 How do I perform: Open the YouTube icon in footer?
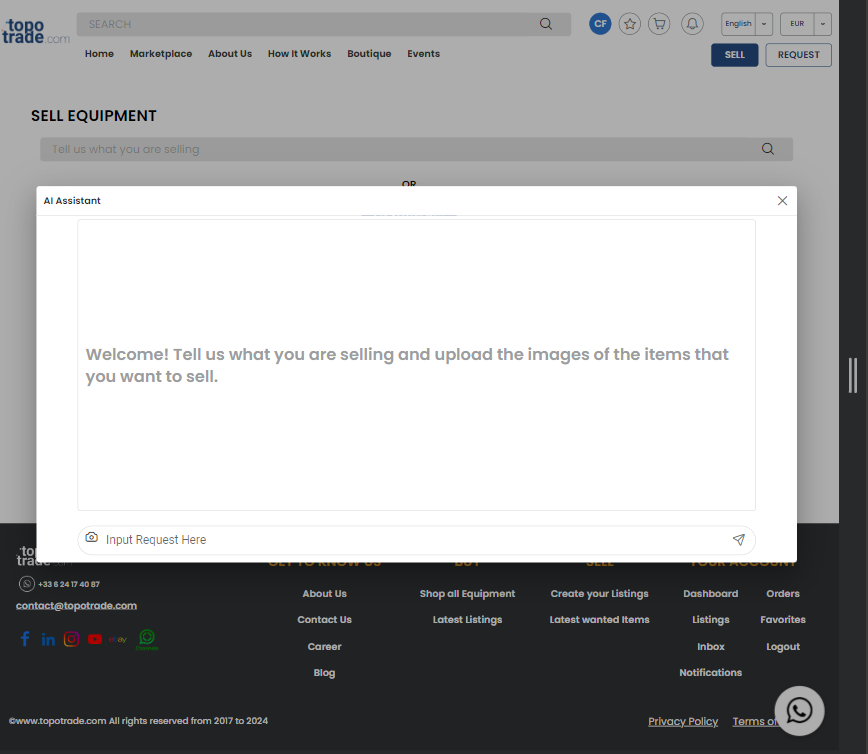[x=95, y=639]
